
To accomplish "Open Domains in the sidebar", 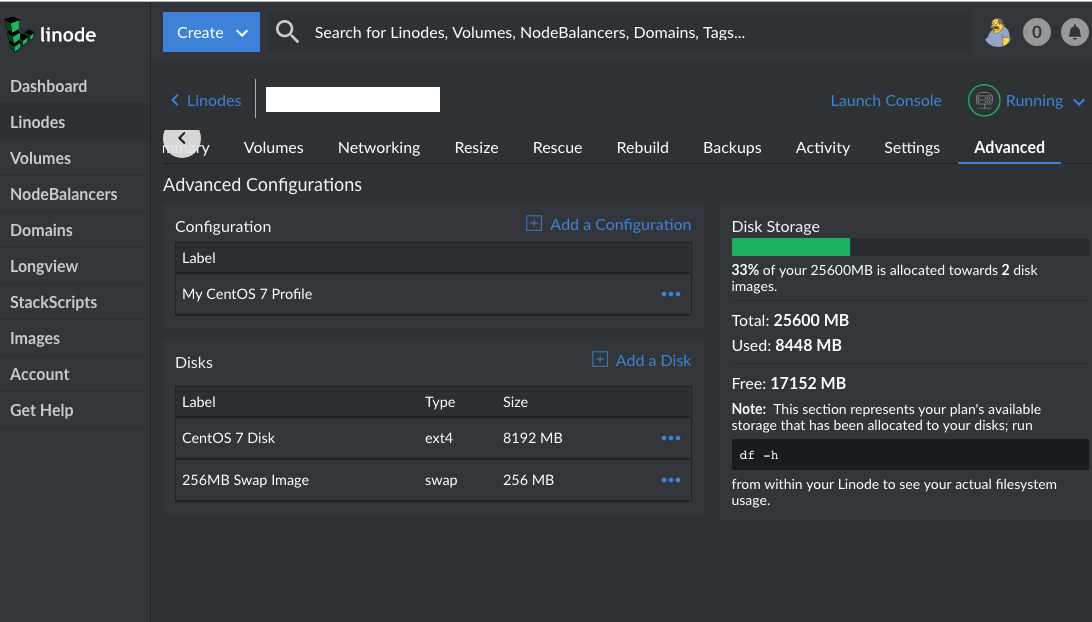I will coord(75,230).
